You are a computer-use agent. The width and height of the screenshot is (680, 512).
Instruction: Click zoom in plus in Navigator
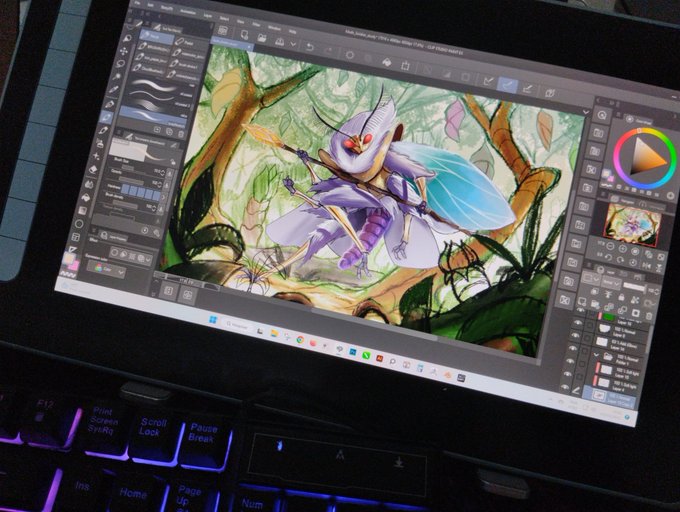(x=623, y=249)
